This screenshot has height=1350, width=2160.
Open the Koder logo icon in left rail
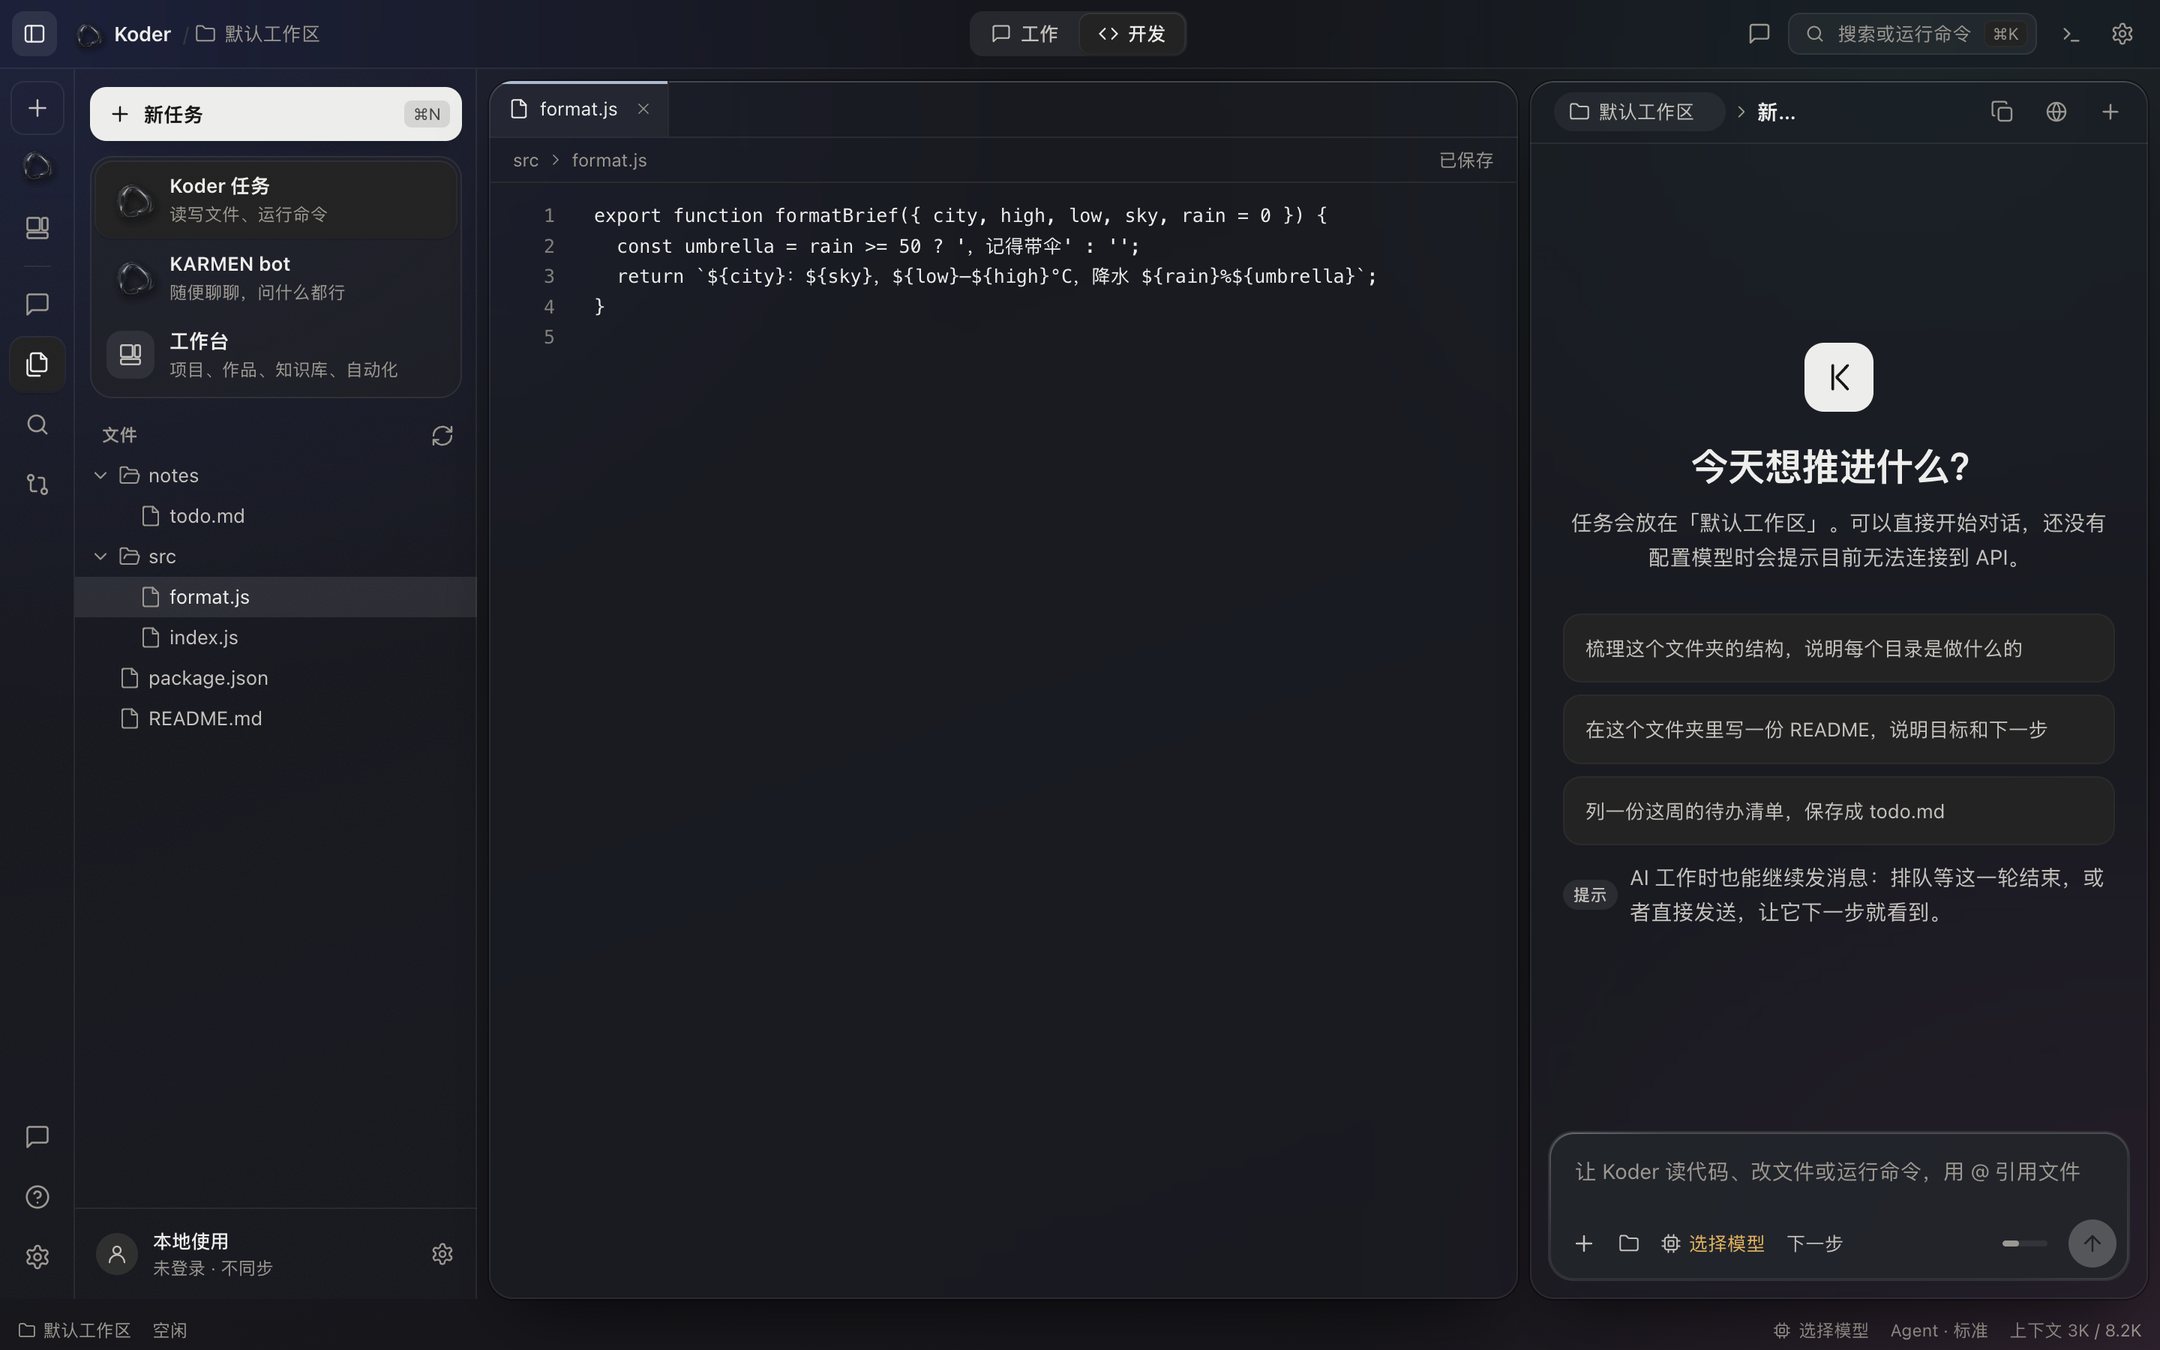(37, 166)
